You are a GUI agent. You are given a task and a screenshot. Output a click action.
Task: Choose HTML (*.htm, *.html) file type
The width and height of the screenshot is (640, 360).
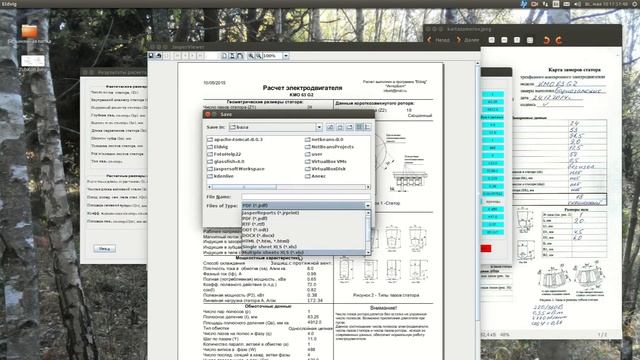(x=303, y=241)
